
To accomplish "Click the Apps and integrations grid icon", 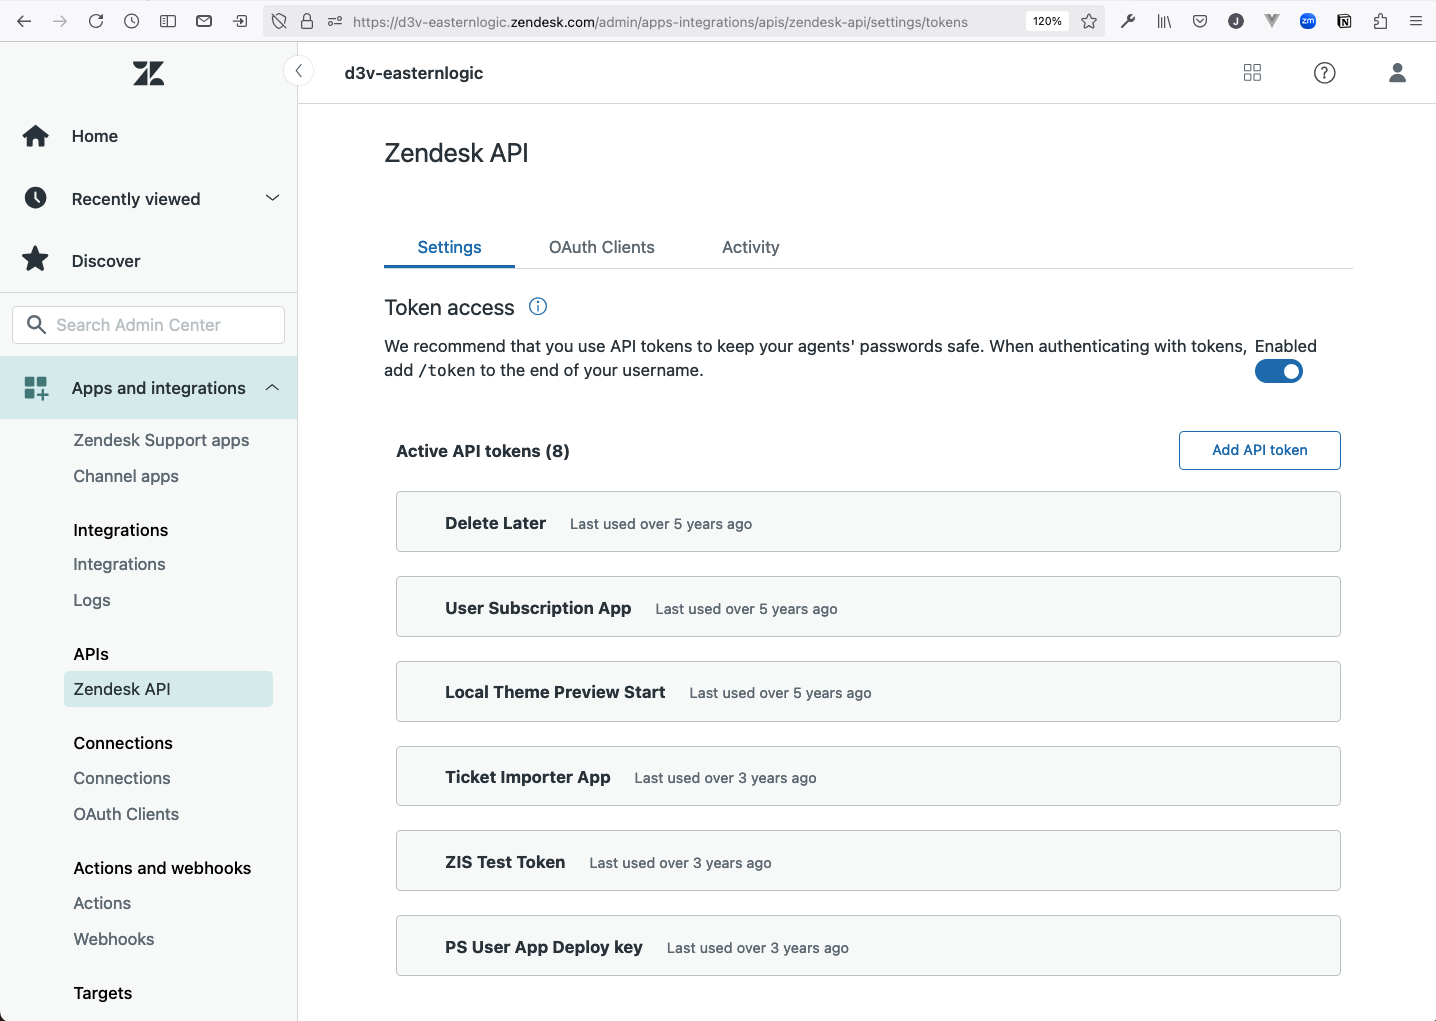I will click(x=35, y=387).
